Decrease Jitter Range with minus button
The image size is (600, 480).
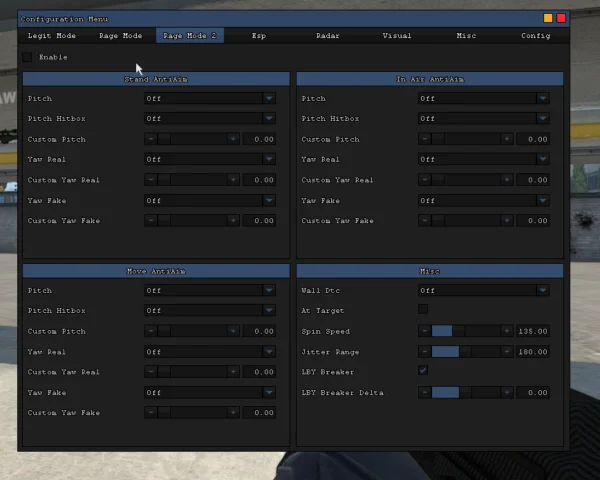tap(424, 351)
